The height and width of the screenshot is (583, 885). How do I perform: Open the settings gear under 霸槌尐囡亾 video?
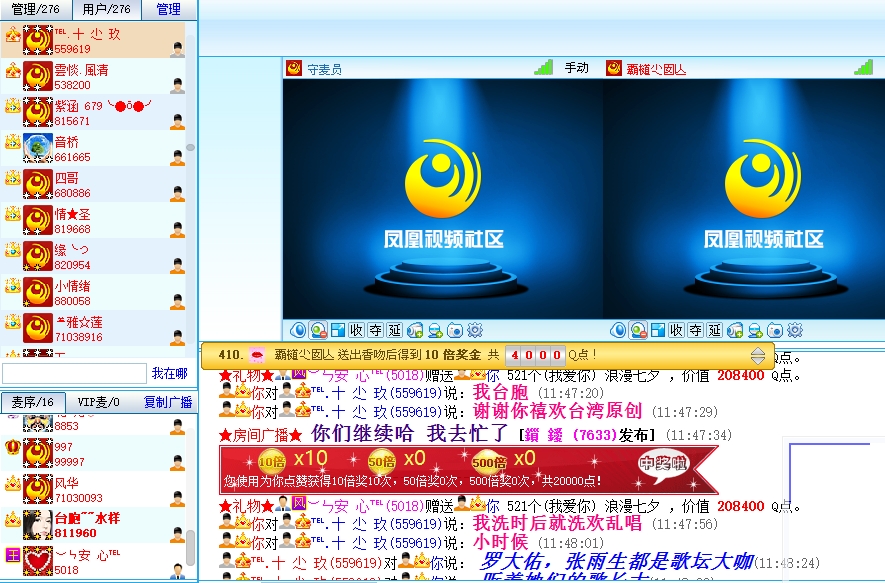point(795,330)
